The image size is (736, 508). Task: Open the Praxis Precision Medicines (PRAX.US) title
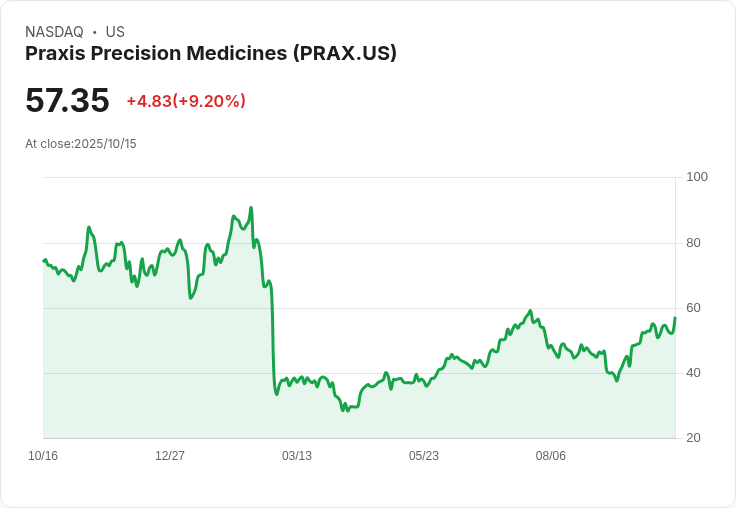coord(211,53)
